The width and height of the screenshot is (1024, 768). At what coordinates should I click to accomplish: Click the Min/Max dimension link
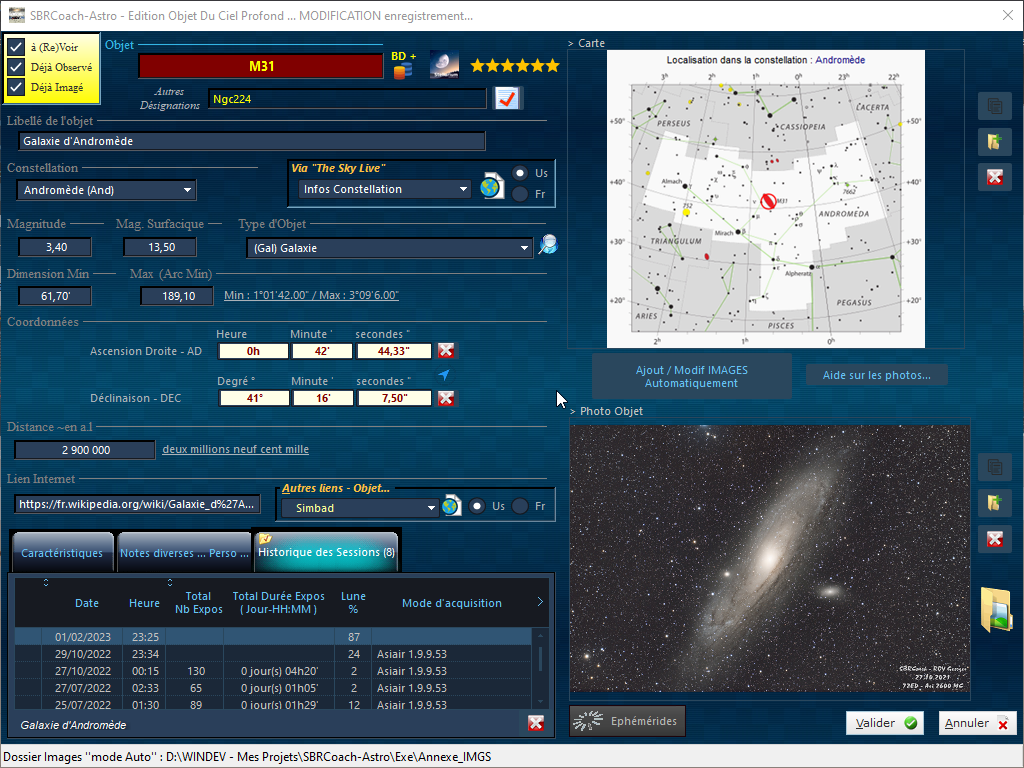[311, 295]
